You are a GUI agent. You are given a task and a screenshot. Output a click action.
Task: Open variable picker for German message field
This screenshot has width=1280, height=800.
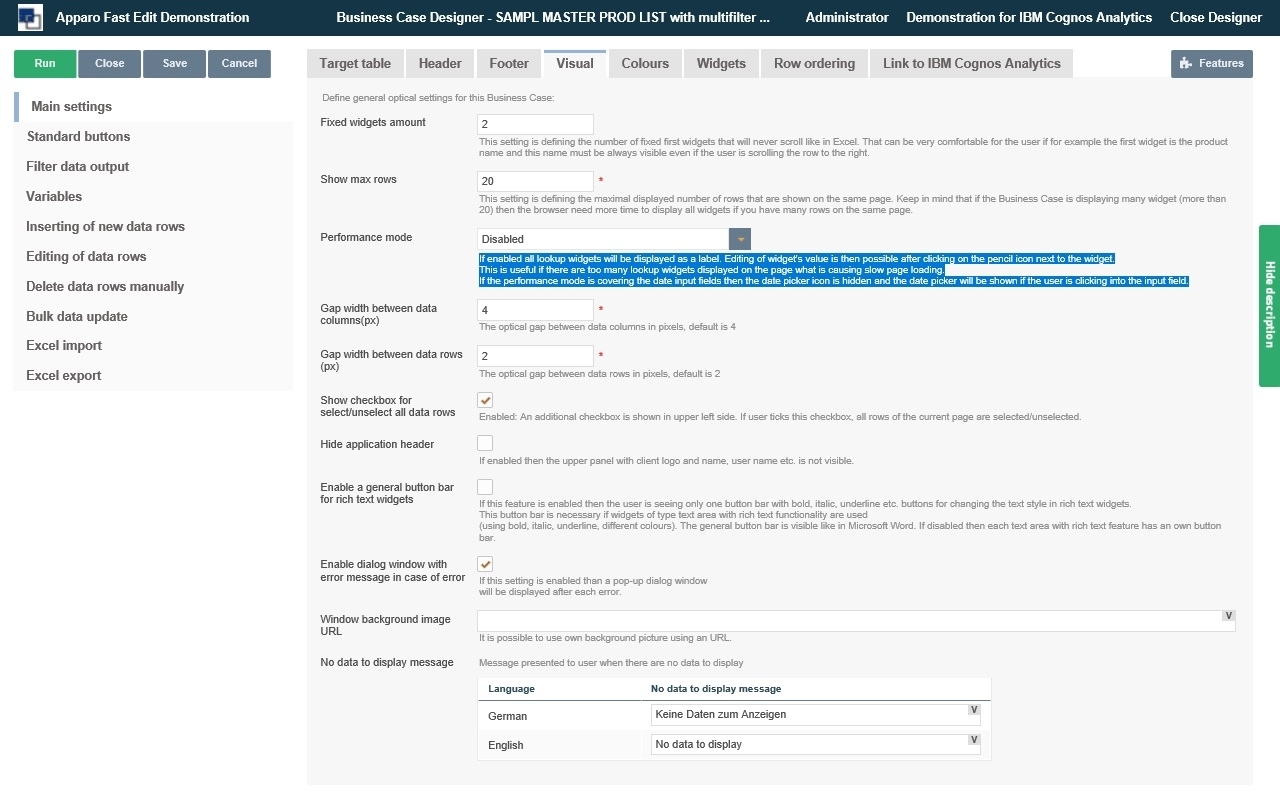click(974, 710)
